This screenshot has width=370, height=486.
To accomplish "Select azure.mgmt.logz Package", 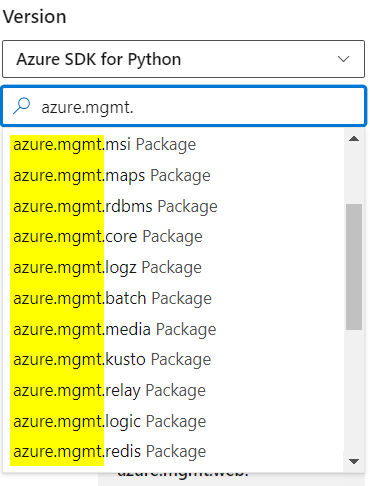I will coord(173,268).
